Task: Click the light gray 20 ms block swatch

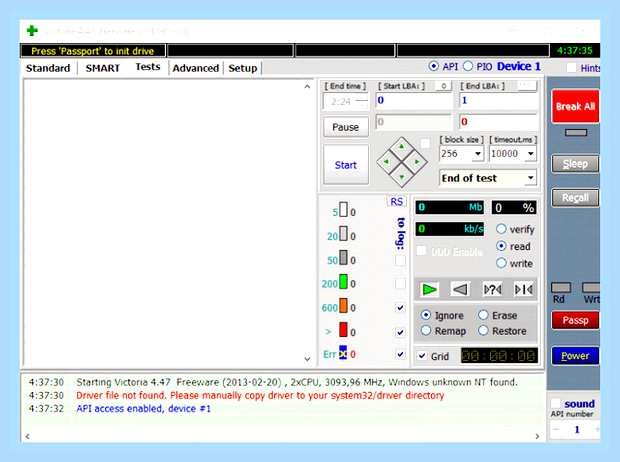Action: point(343,233)
